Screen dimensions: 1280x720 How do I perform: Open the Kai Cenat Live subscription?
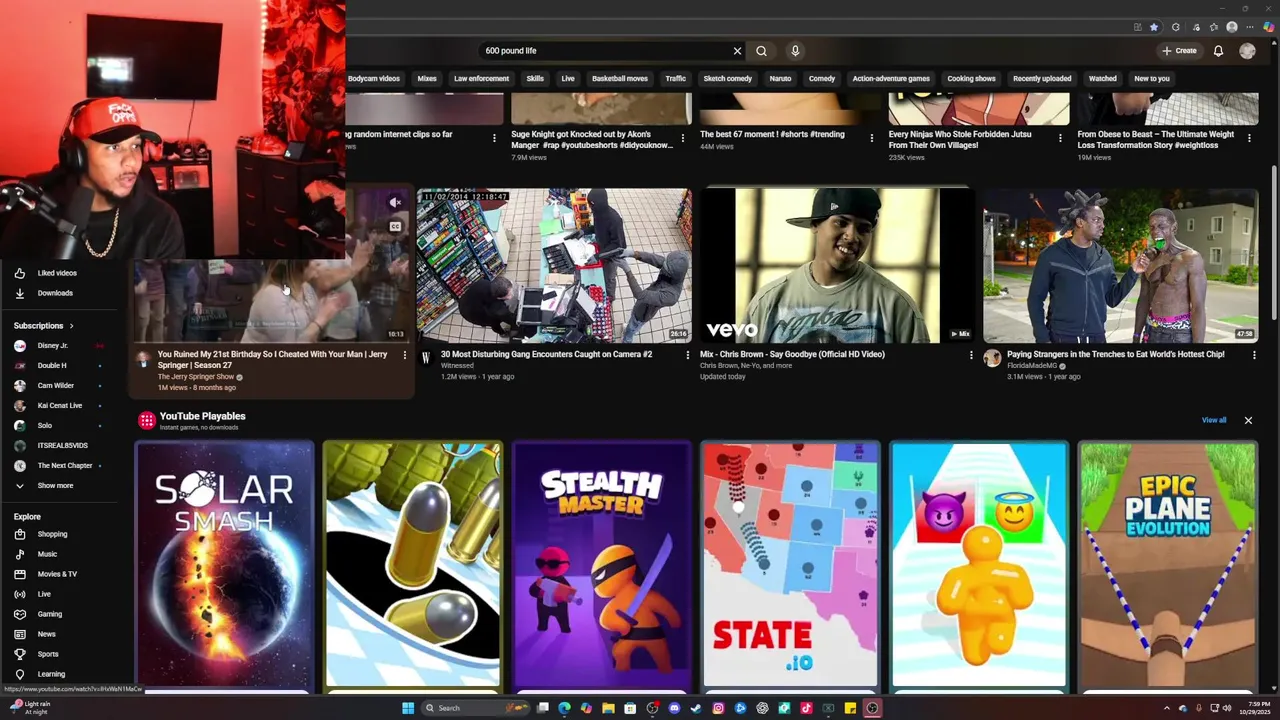(59, 406)
